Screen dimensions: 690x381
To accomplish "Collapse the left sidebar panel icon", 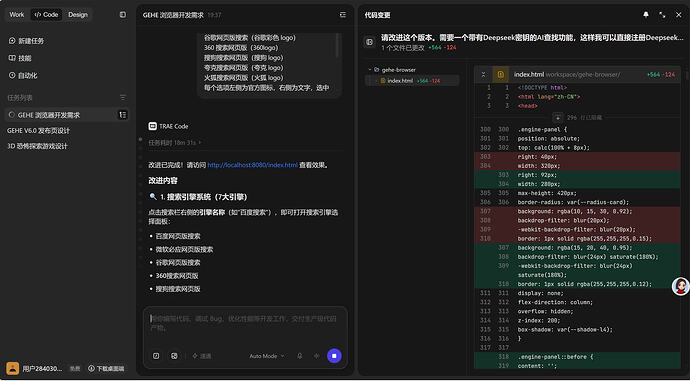I will click(x=123, y=15).
